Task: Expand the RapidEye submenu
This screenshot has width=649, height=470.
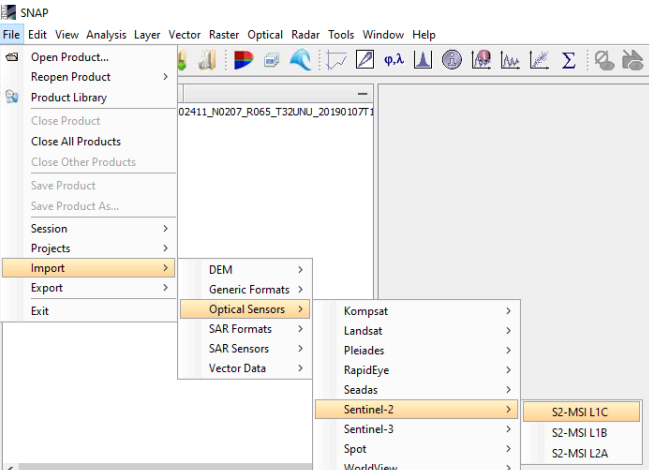Action: pos(416,370)
